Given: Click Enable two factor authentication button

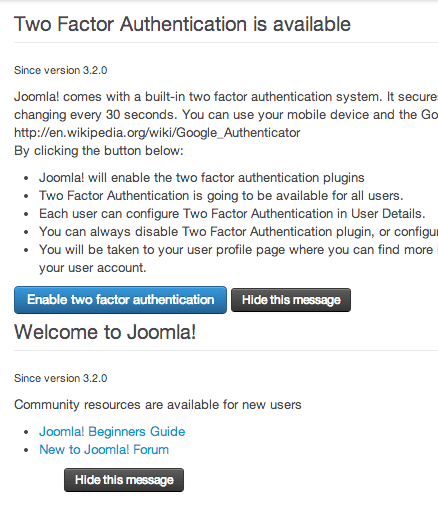Looking at the screenshot, I should click(x=120, y=300).
